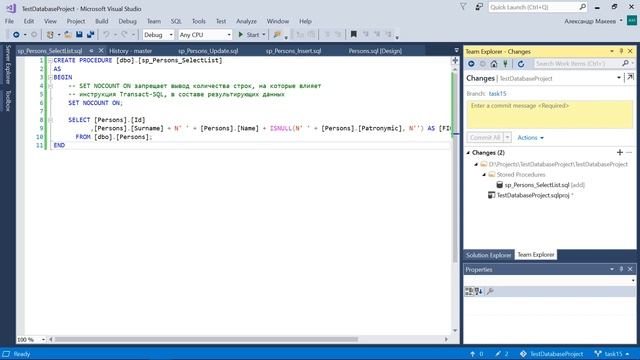
Task: Open the Analyze menu
Action: (x=247, y=21)
